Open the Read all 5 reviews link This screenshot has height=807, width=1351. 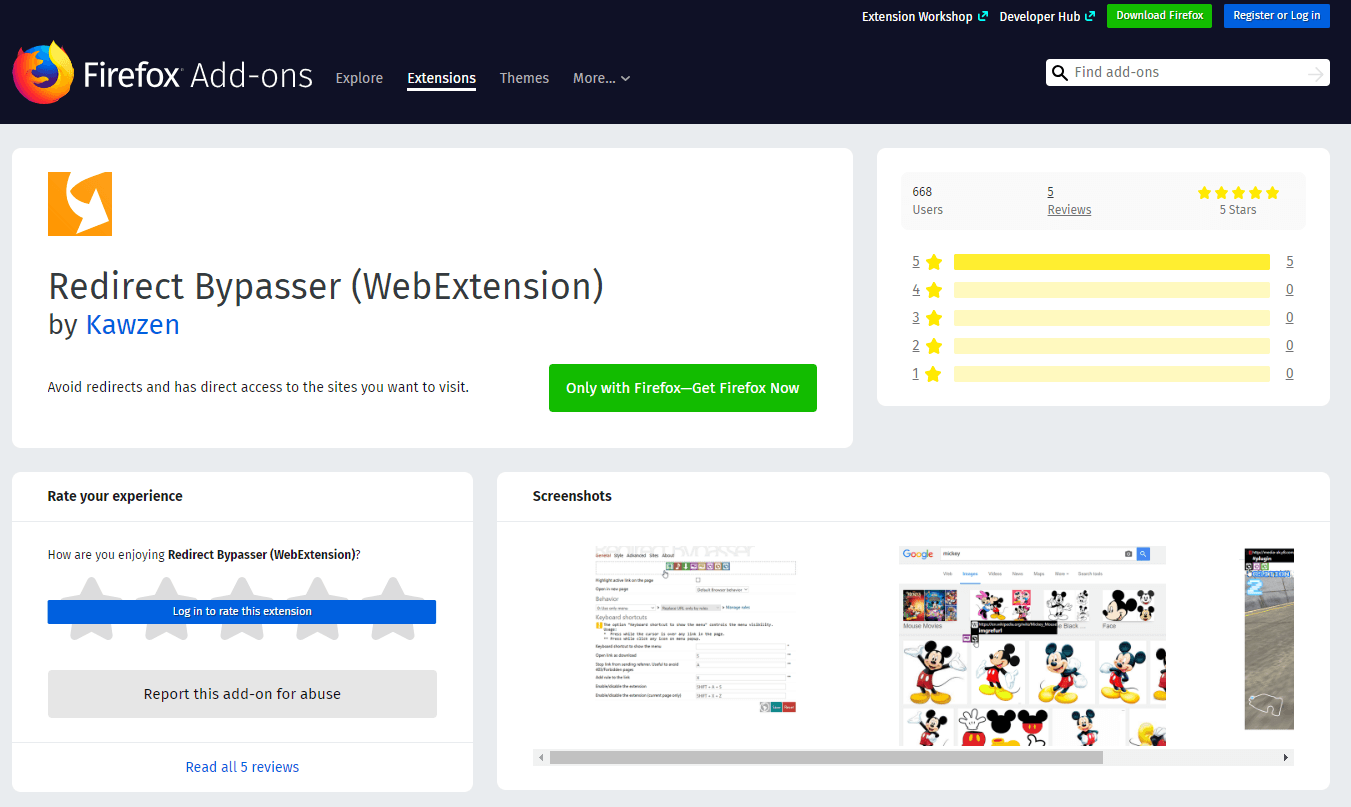click(x=242, y=767)
